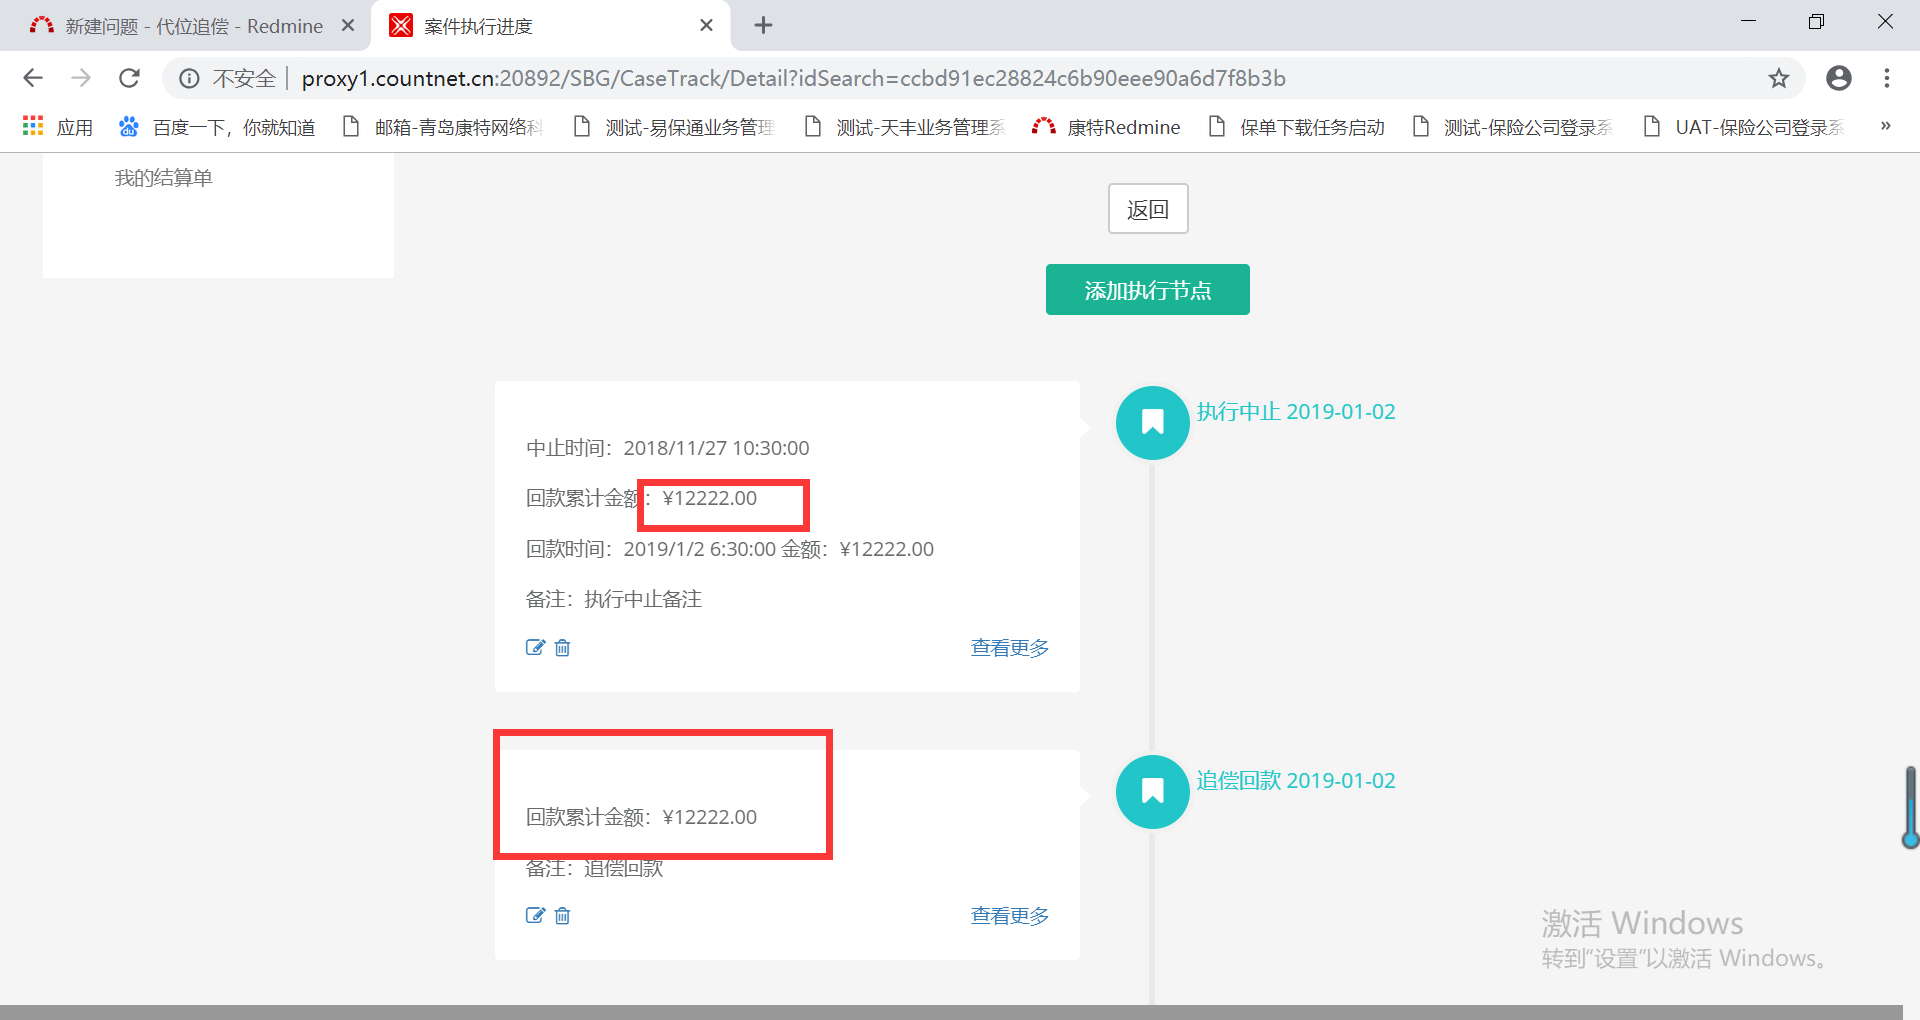Click the 备注：追偿回款 line
Screen dimensions: 1920x1020
595,868
